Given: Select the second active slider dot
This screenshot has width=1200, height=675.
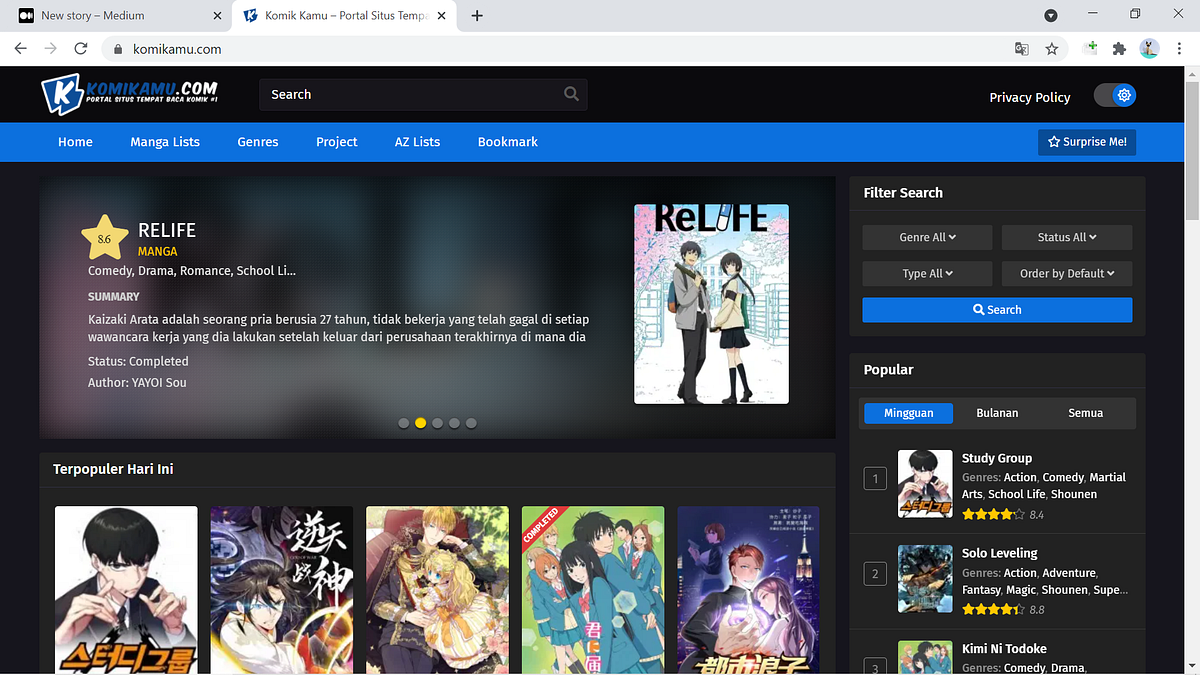Looking at the screenshot, I should click(421, 423).
